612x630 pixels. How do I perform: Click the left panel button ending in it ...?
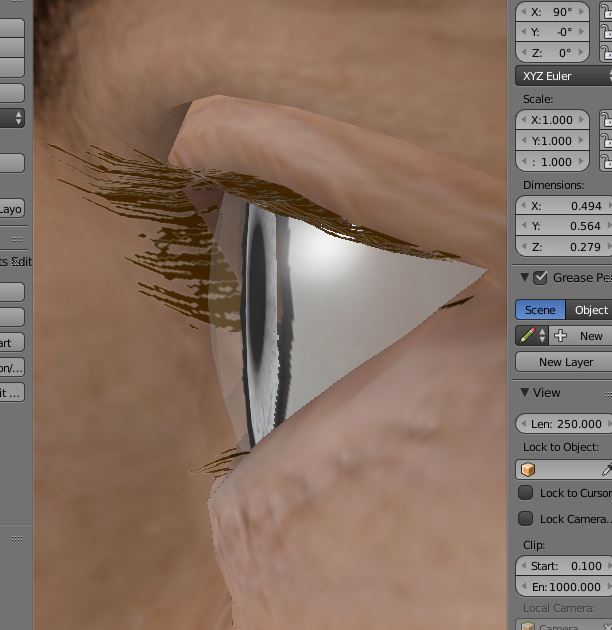12,392
